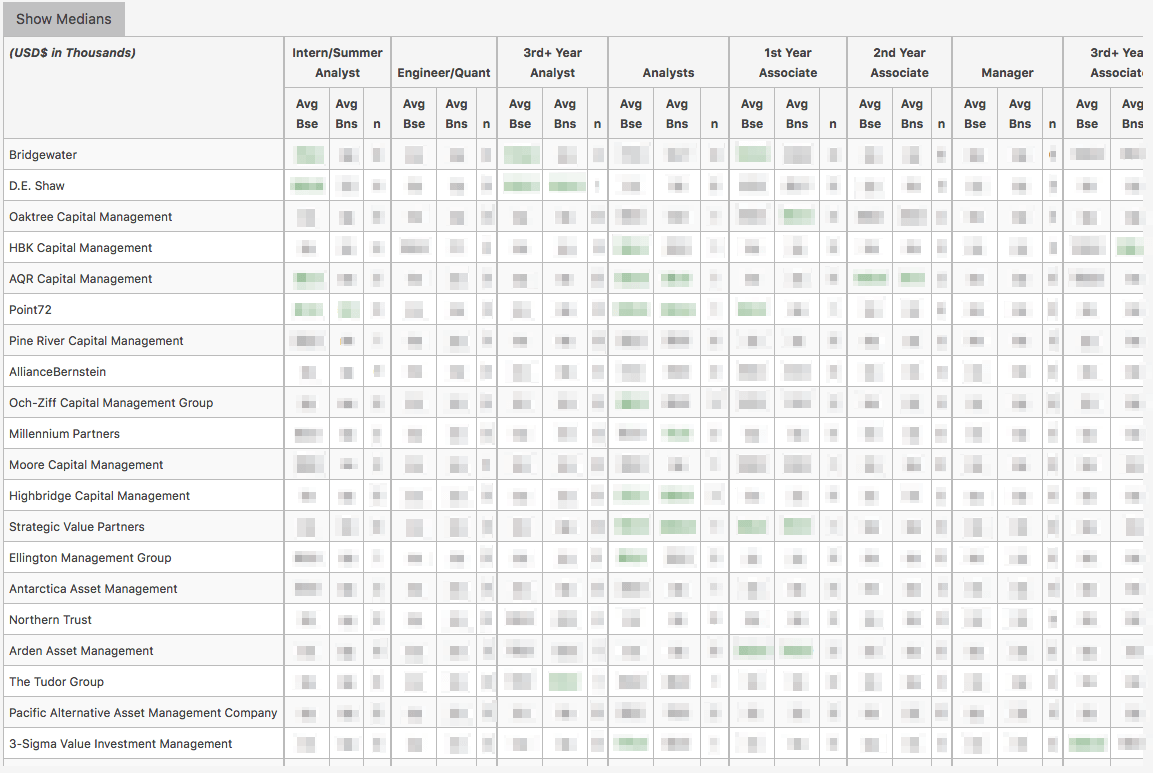Screen dimensions: 1153x773
Task: Select the Engineer/Quant column header
Action: pyautogui.click(x=443, y=73)
